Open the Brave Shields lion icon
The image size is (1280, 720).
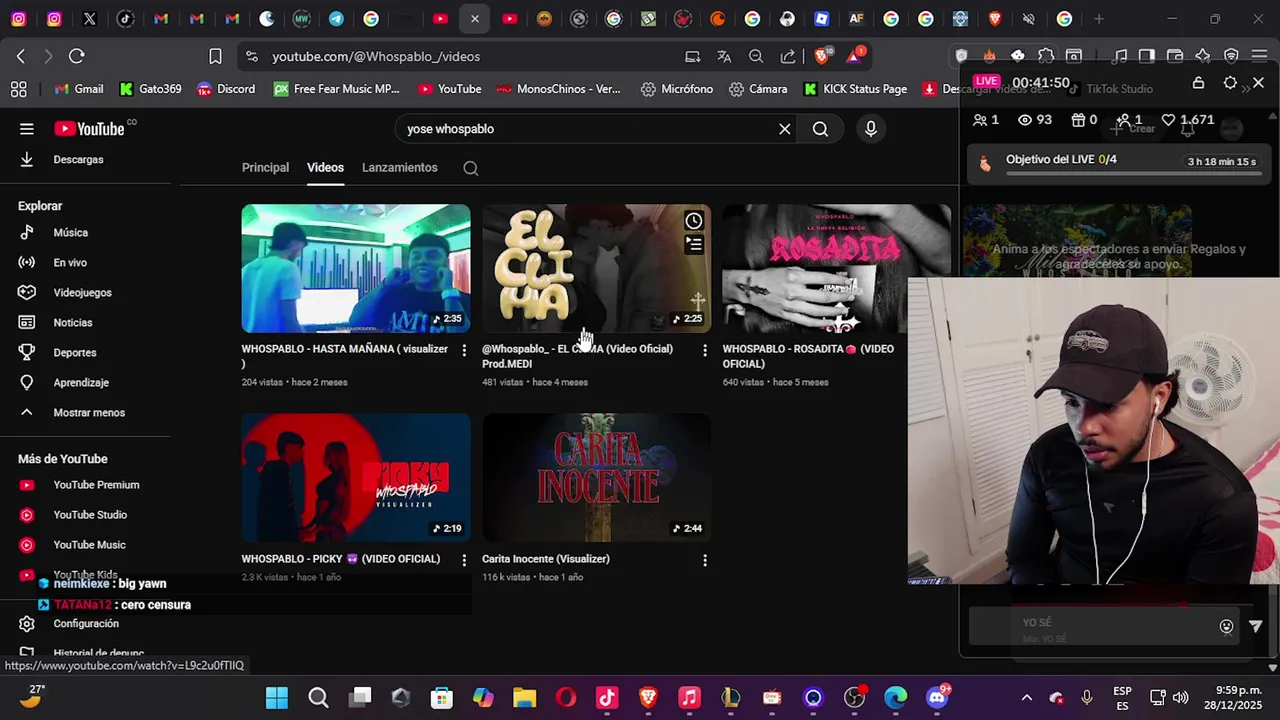click(821, 57)
